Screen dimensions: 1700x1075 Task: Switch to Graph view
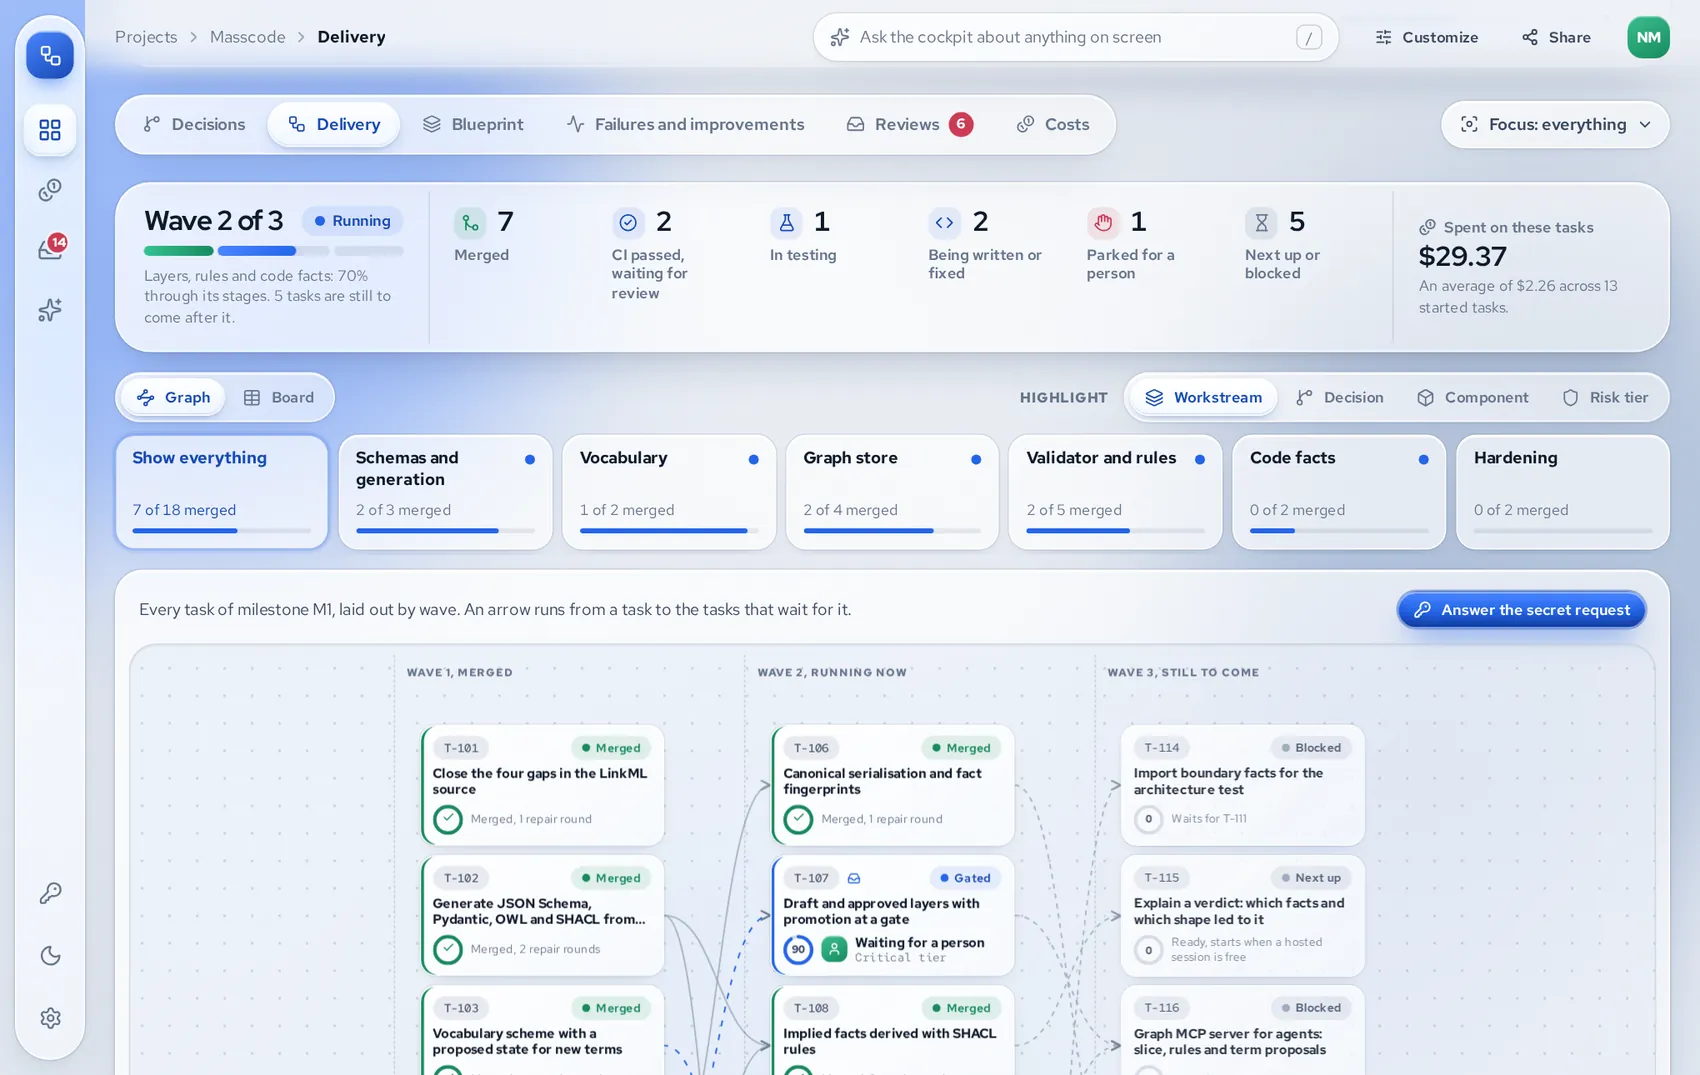coord(174,397)
